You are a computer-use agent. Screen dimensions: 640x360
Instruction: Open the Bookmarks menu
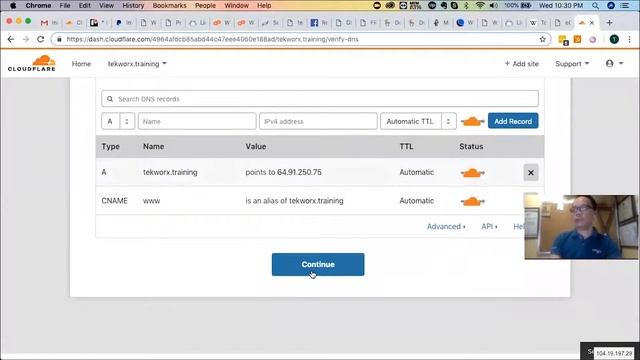coord(169,5)
